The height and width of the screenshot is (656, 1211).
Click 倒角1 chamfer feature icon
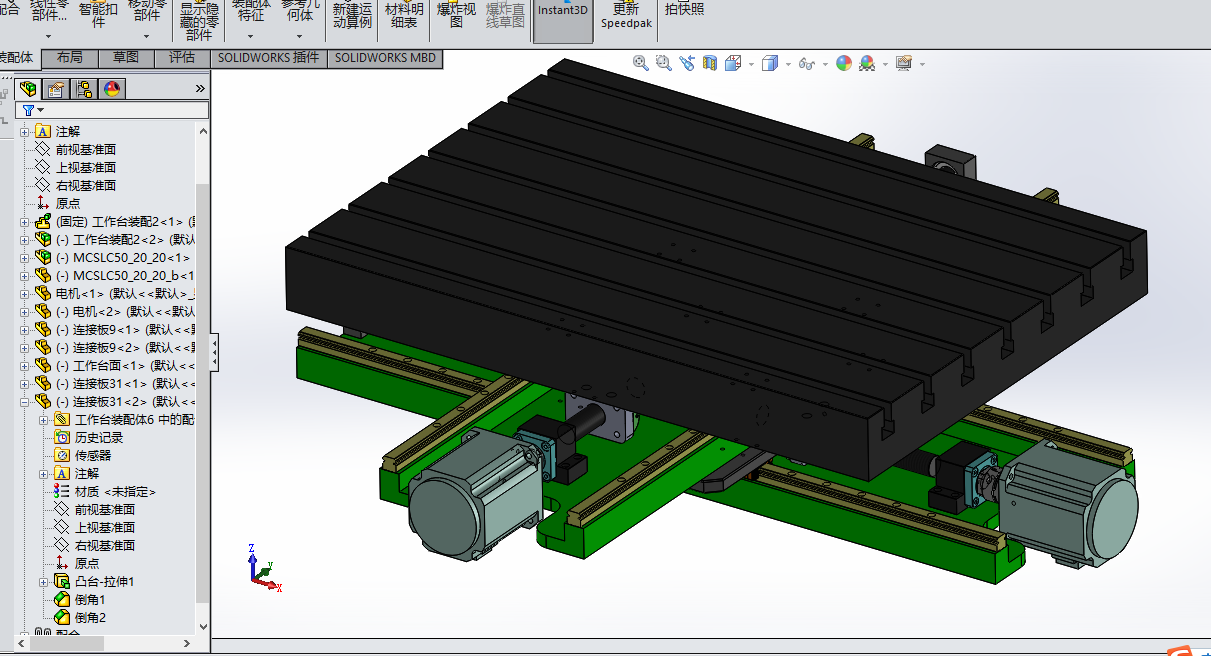coord(61,599)
